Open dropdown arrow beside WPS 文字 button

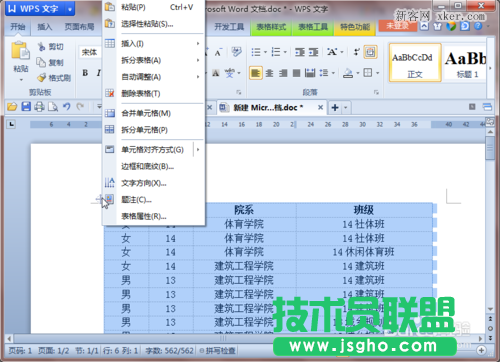click(70, 9)
